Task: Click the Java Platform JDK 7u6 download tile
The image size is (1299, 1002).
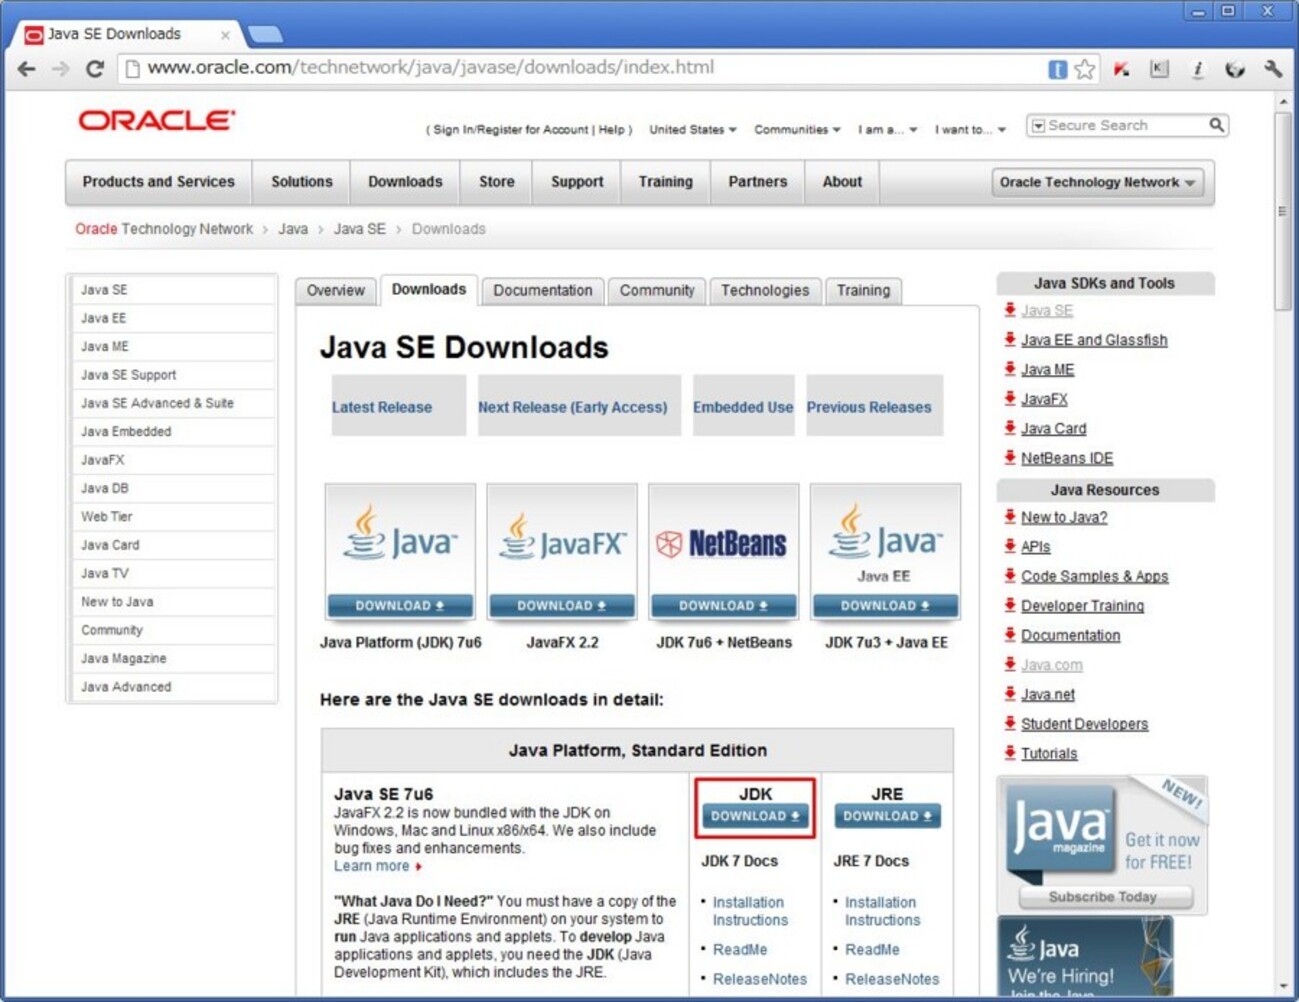Action: pyautogui.click(x=400, y=551)
